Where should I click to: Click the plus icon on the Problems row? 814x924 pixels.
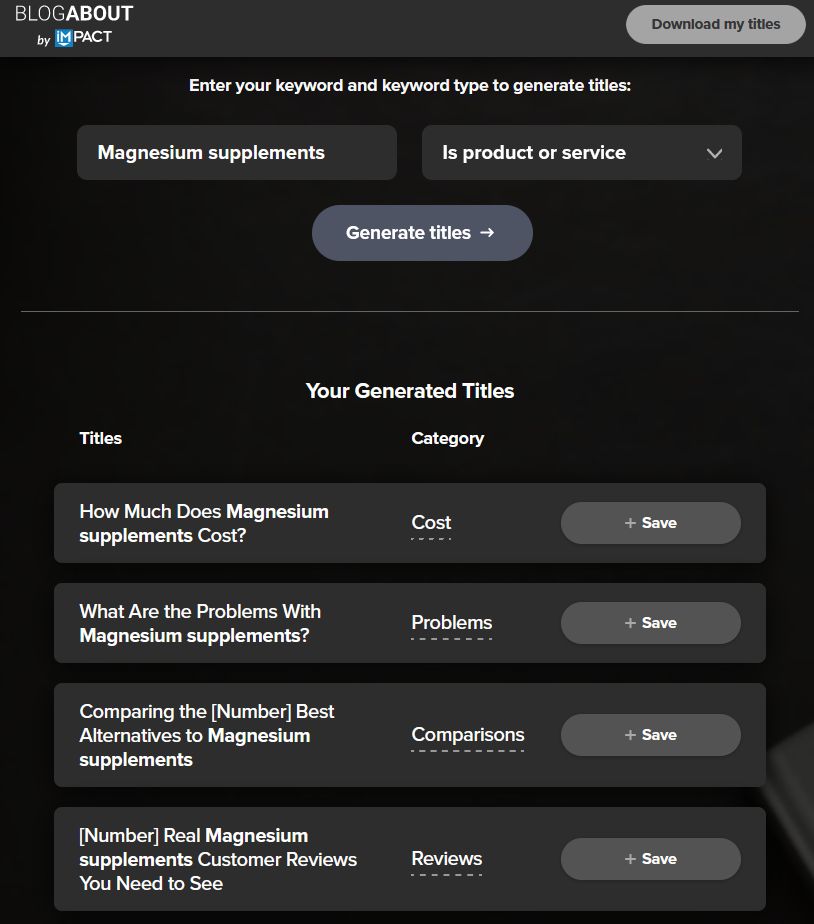pyautogui.click(x=630, y=623)
